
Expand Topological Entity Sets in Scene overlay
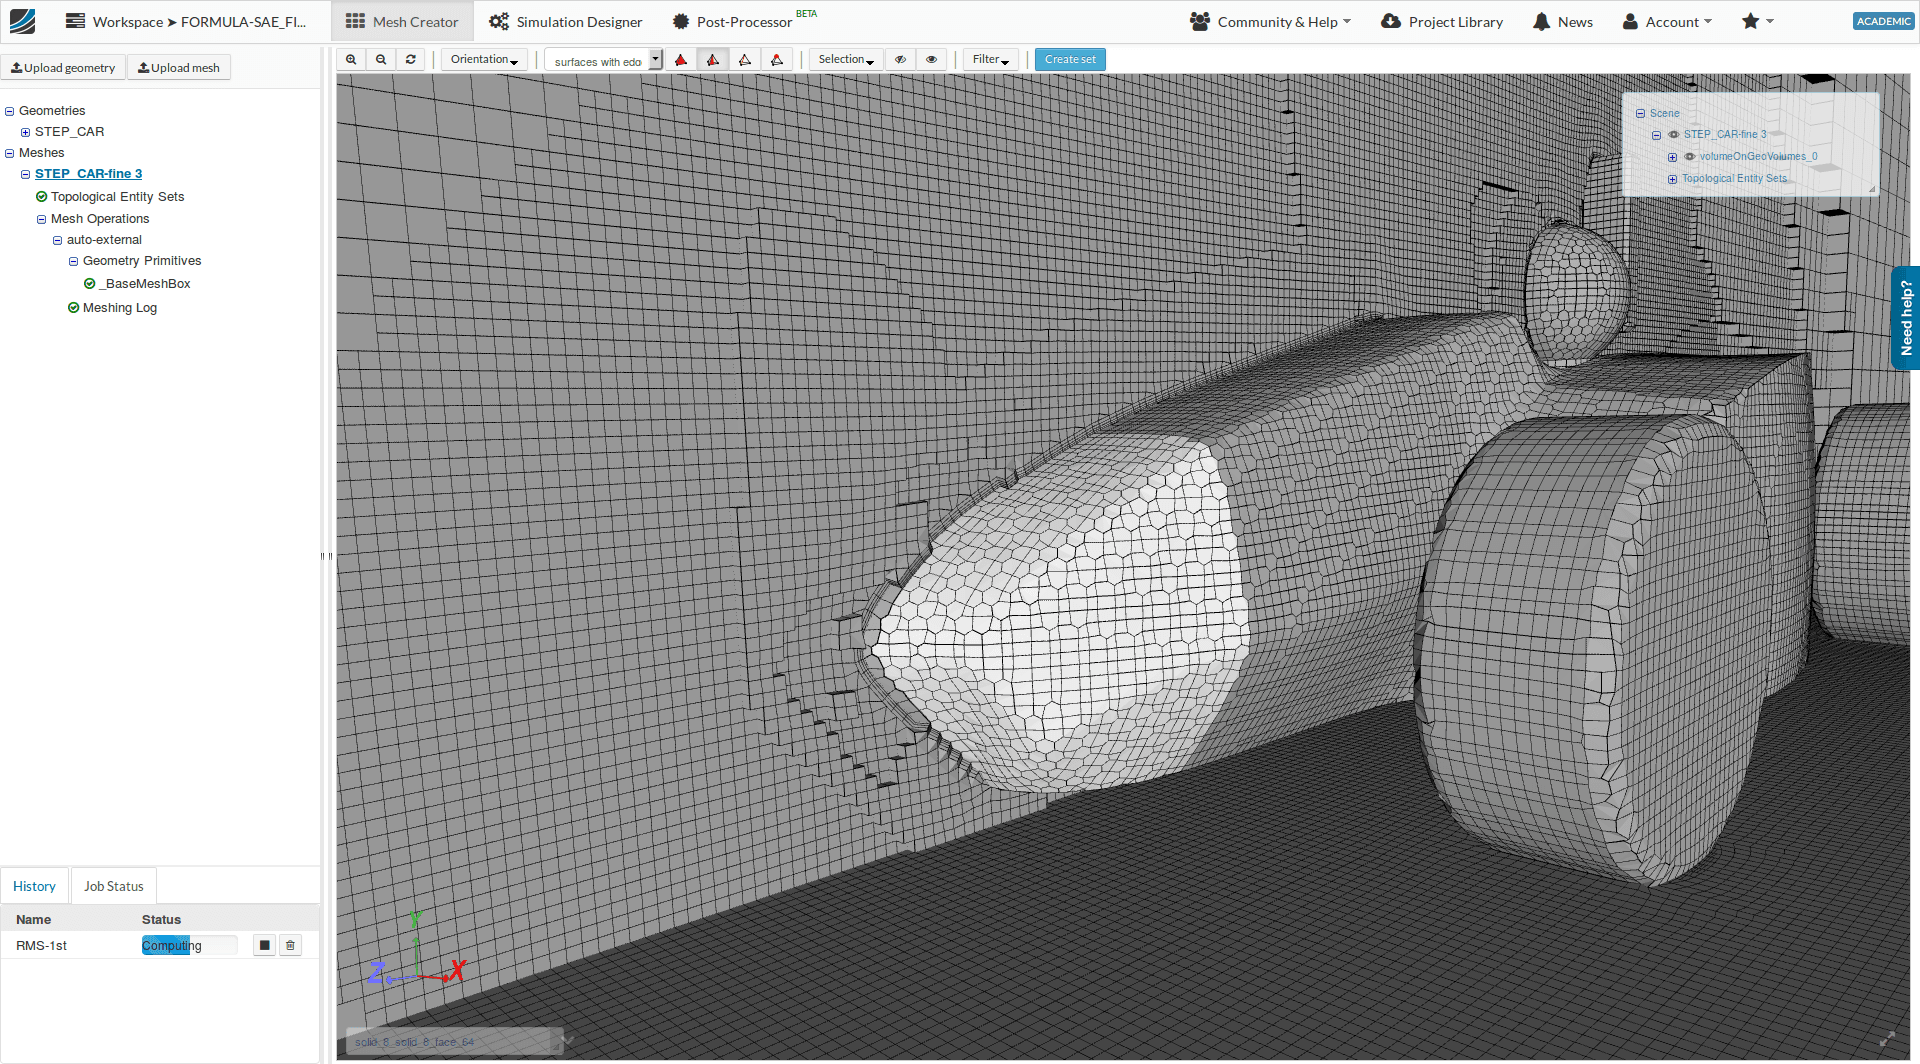[x=1672, y=180]
